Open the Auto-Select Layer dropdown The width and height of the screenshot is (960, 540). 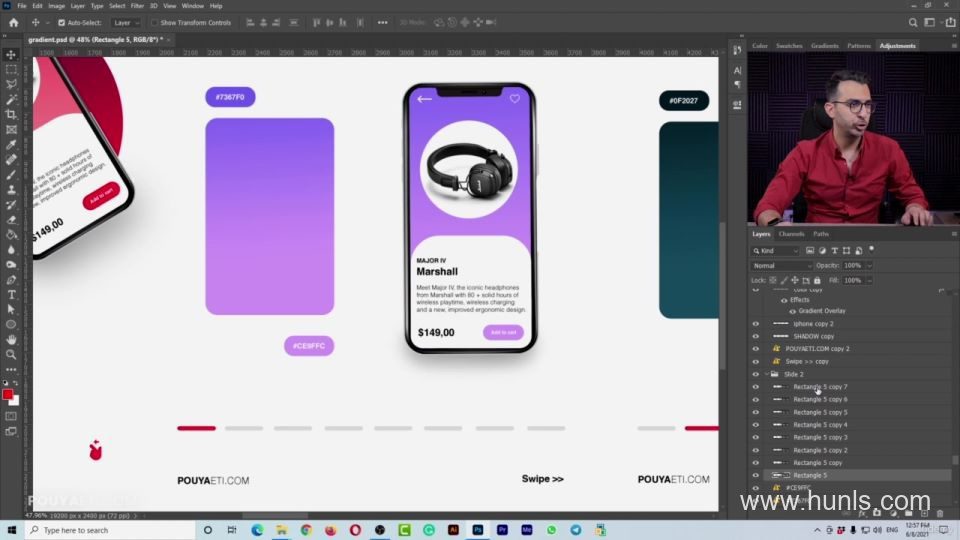coord(126,23)
